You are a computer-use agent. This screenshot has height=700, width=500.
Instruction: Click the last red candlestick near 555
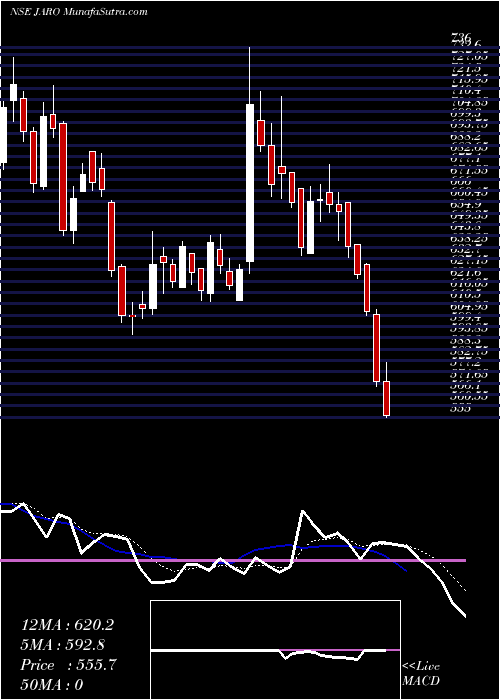tap(387, 398)
